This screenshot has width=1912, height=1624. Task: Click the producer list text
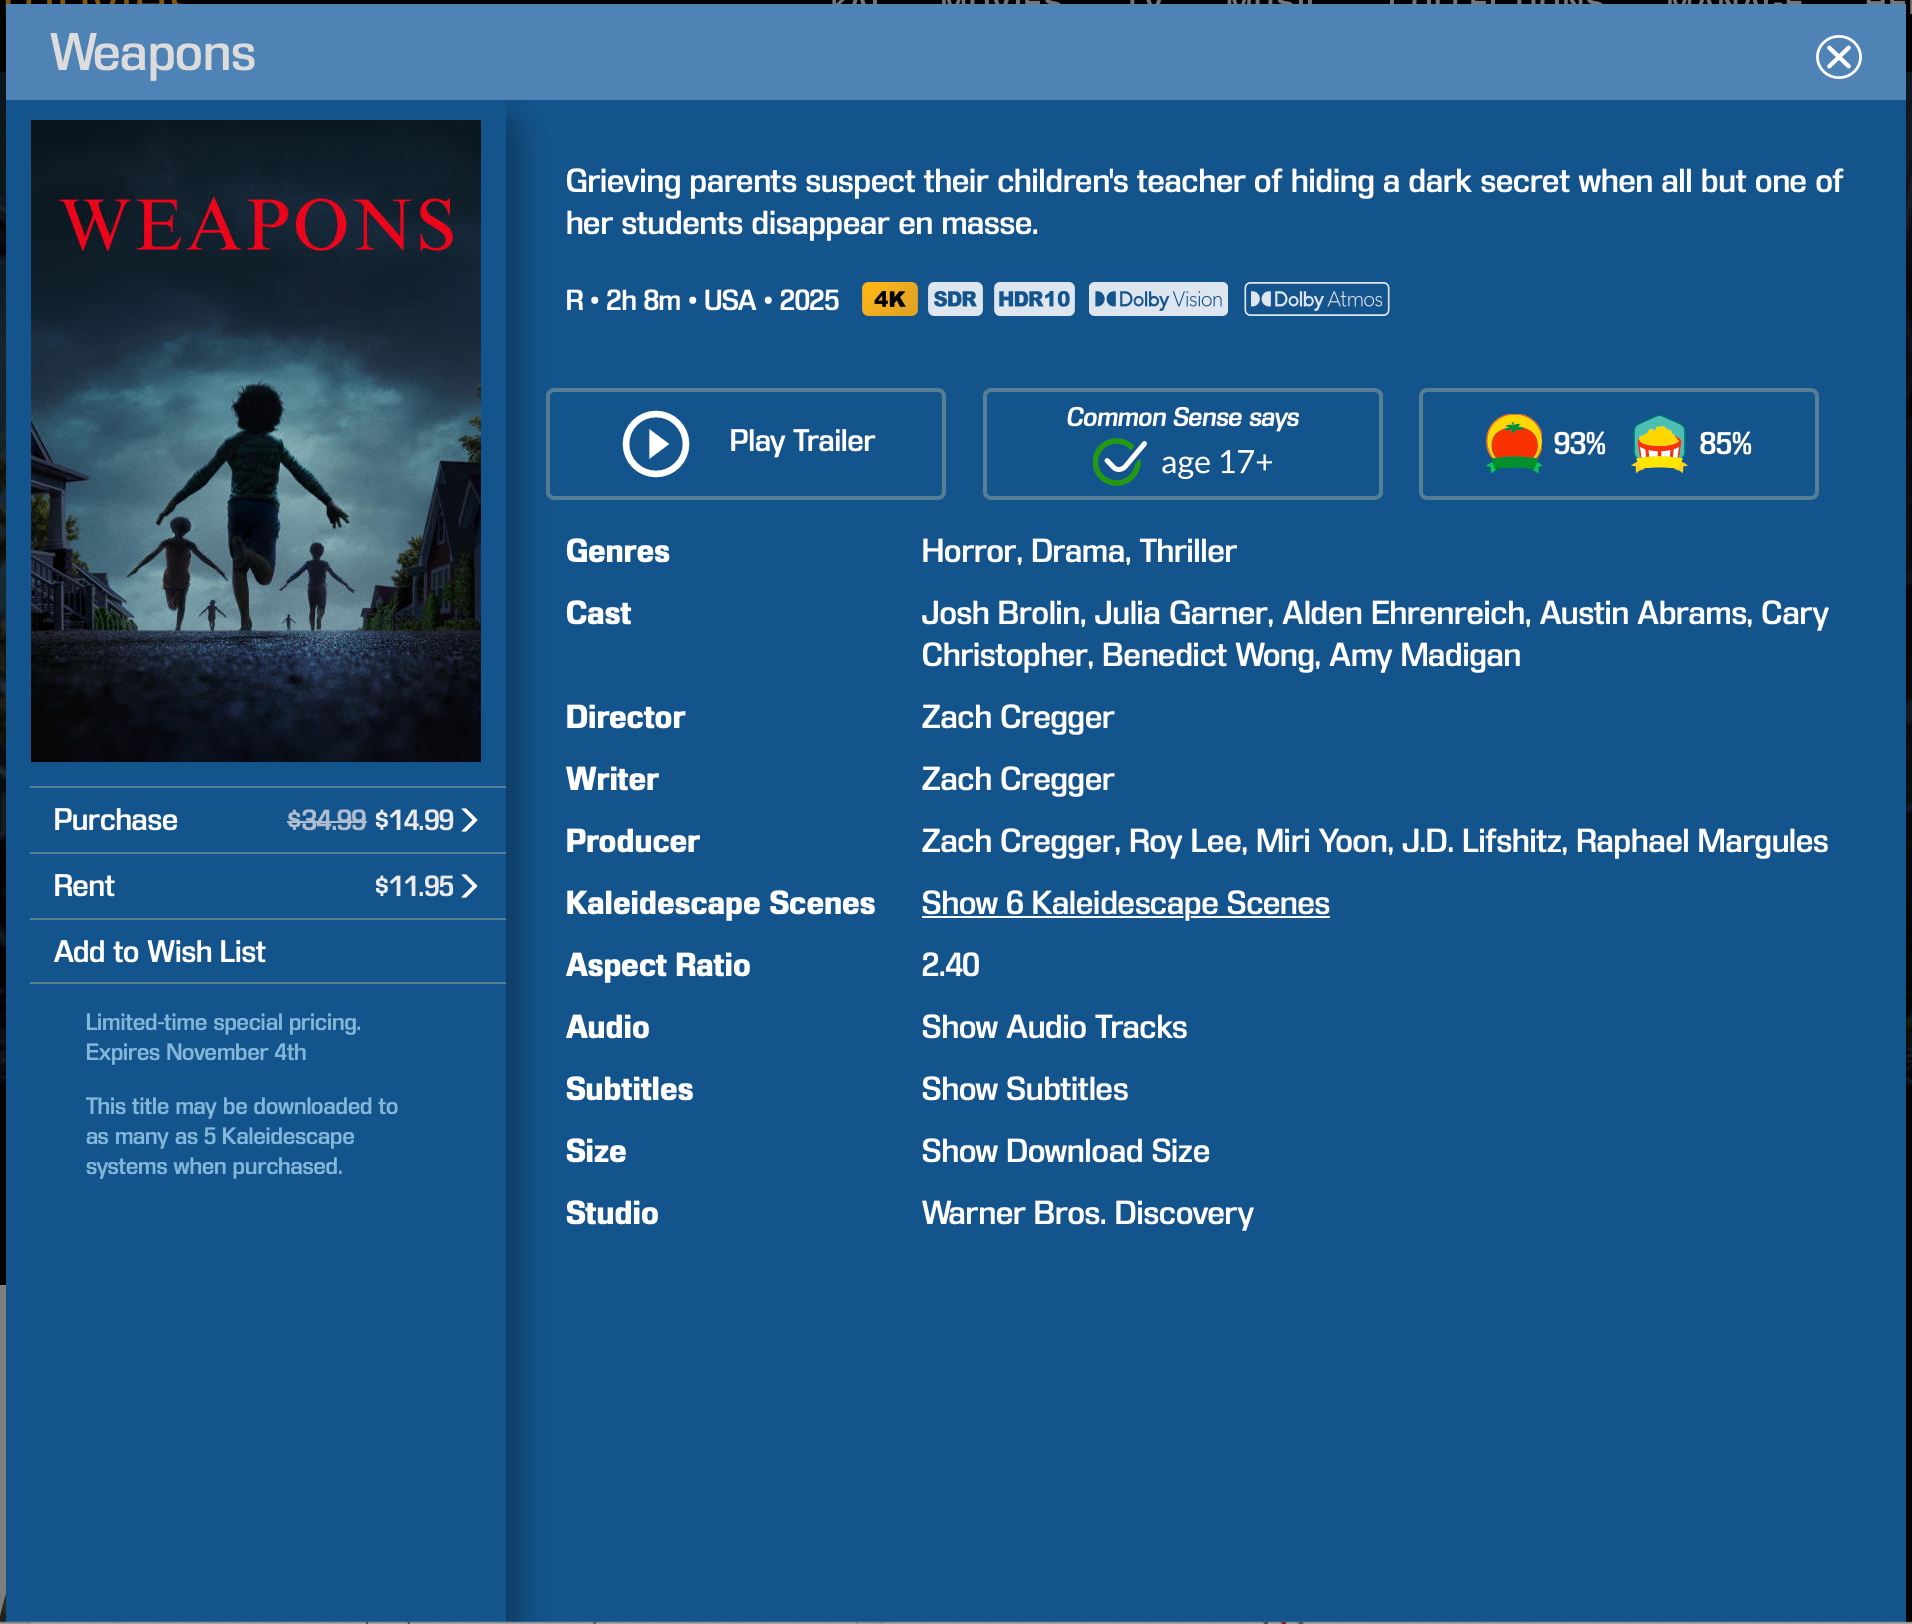1374,841
